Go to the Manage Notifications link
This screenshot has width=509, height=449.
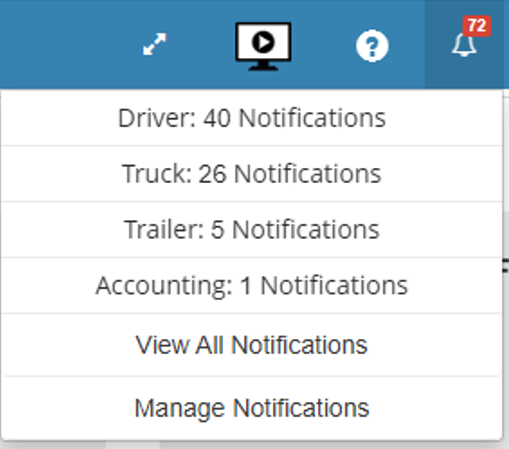[252, 408]
